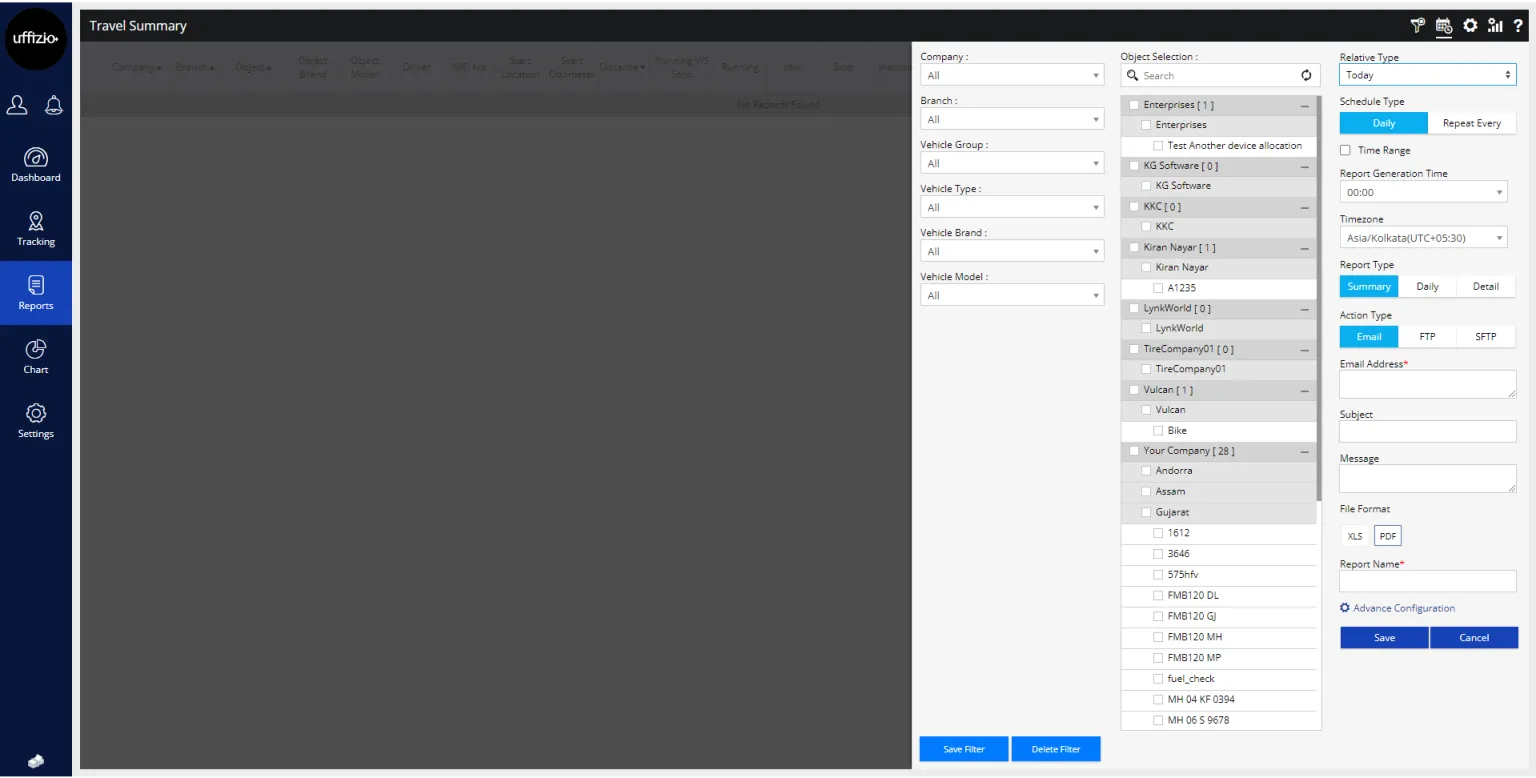Viewport: 1536px width, 778px height.
Task: Click the Save Filter button
Action: pos(964,749)
